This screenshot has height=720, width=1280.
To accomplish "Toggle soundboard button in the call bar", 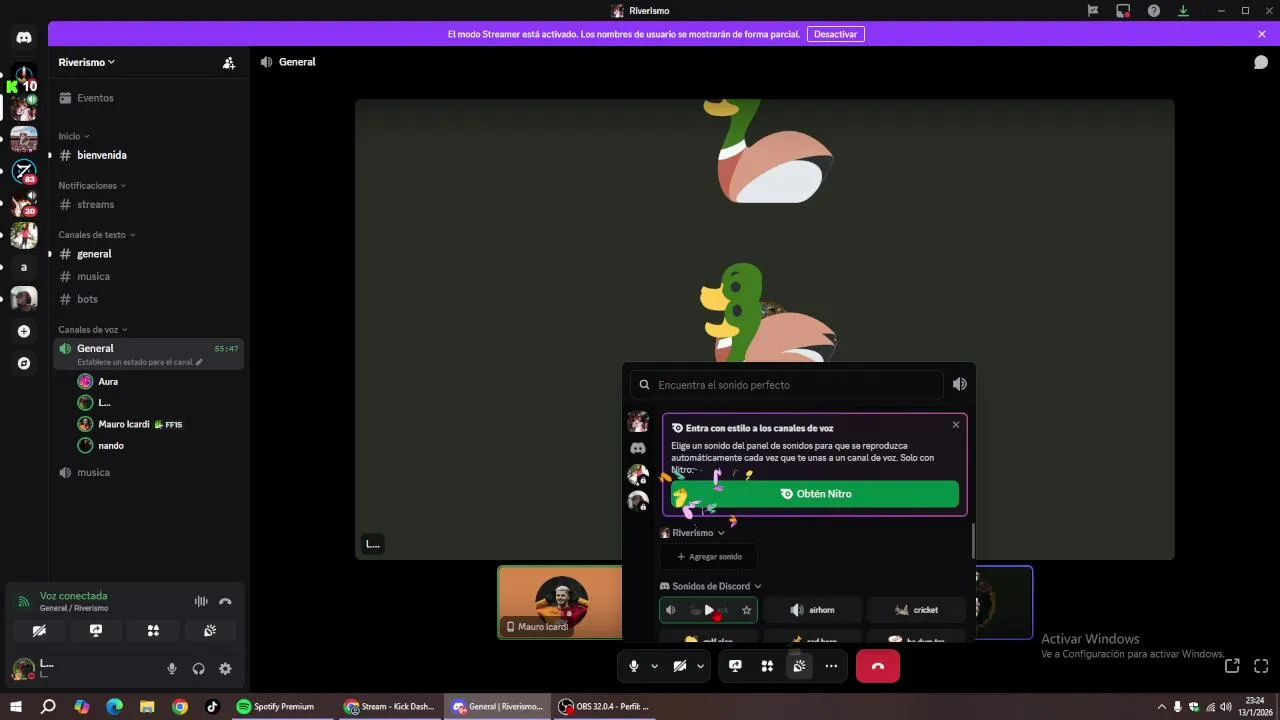I will click(x=799, y=666).
